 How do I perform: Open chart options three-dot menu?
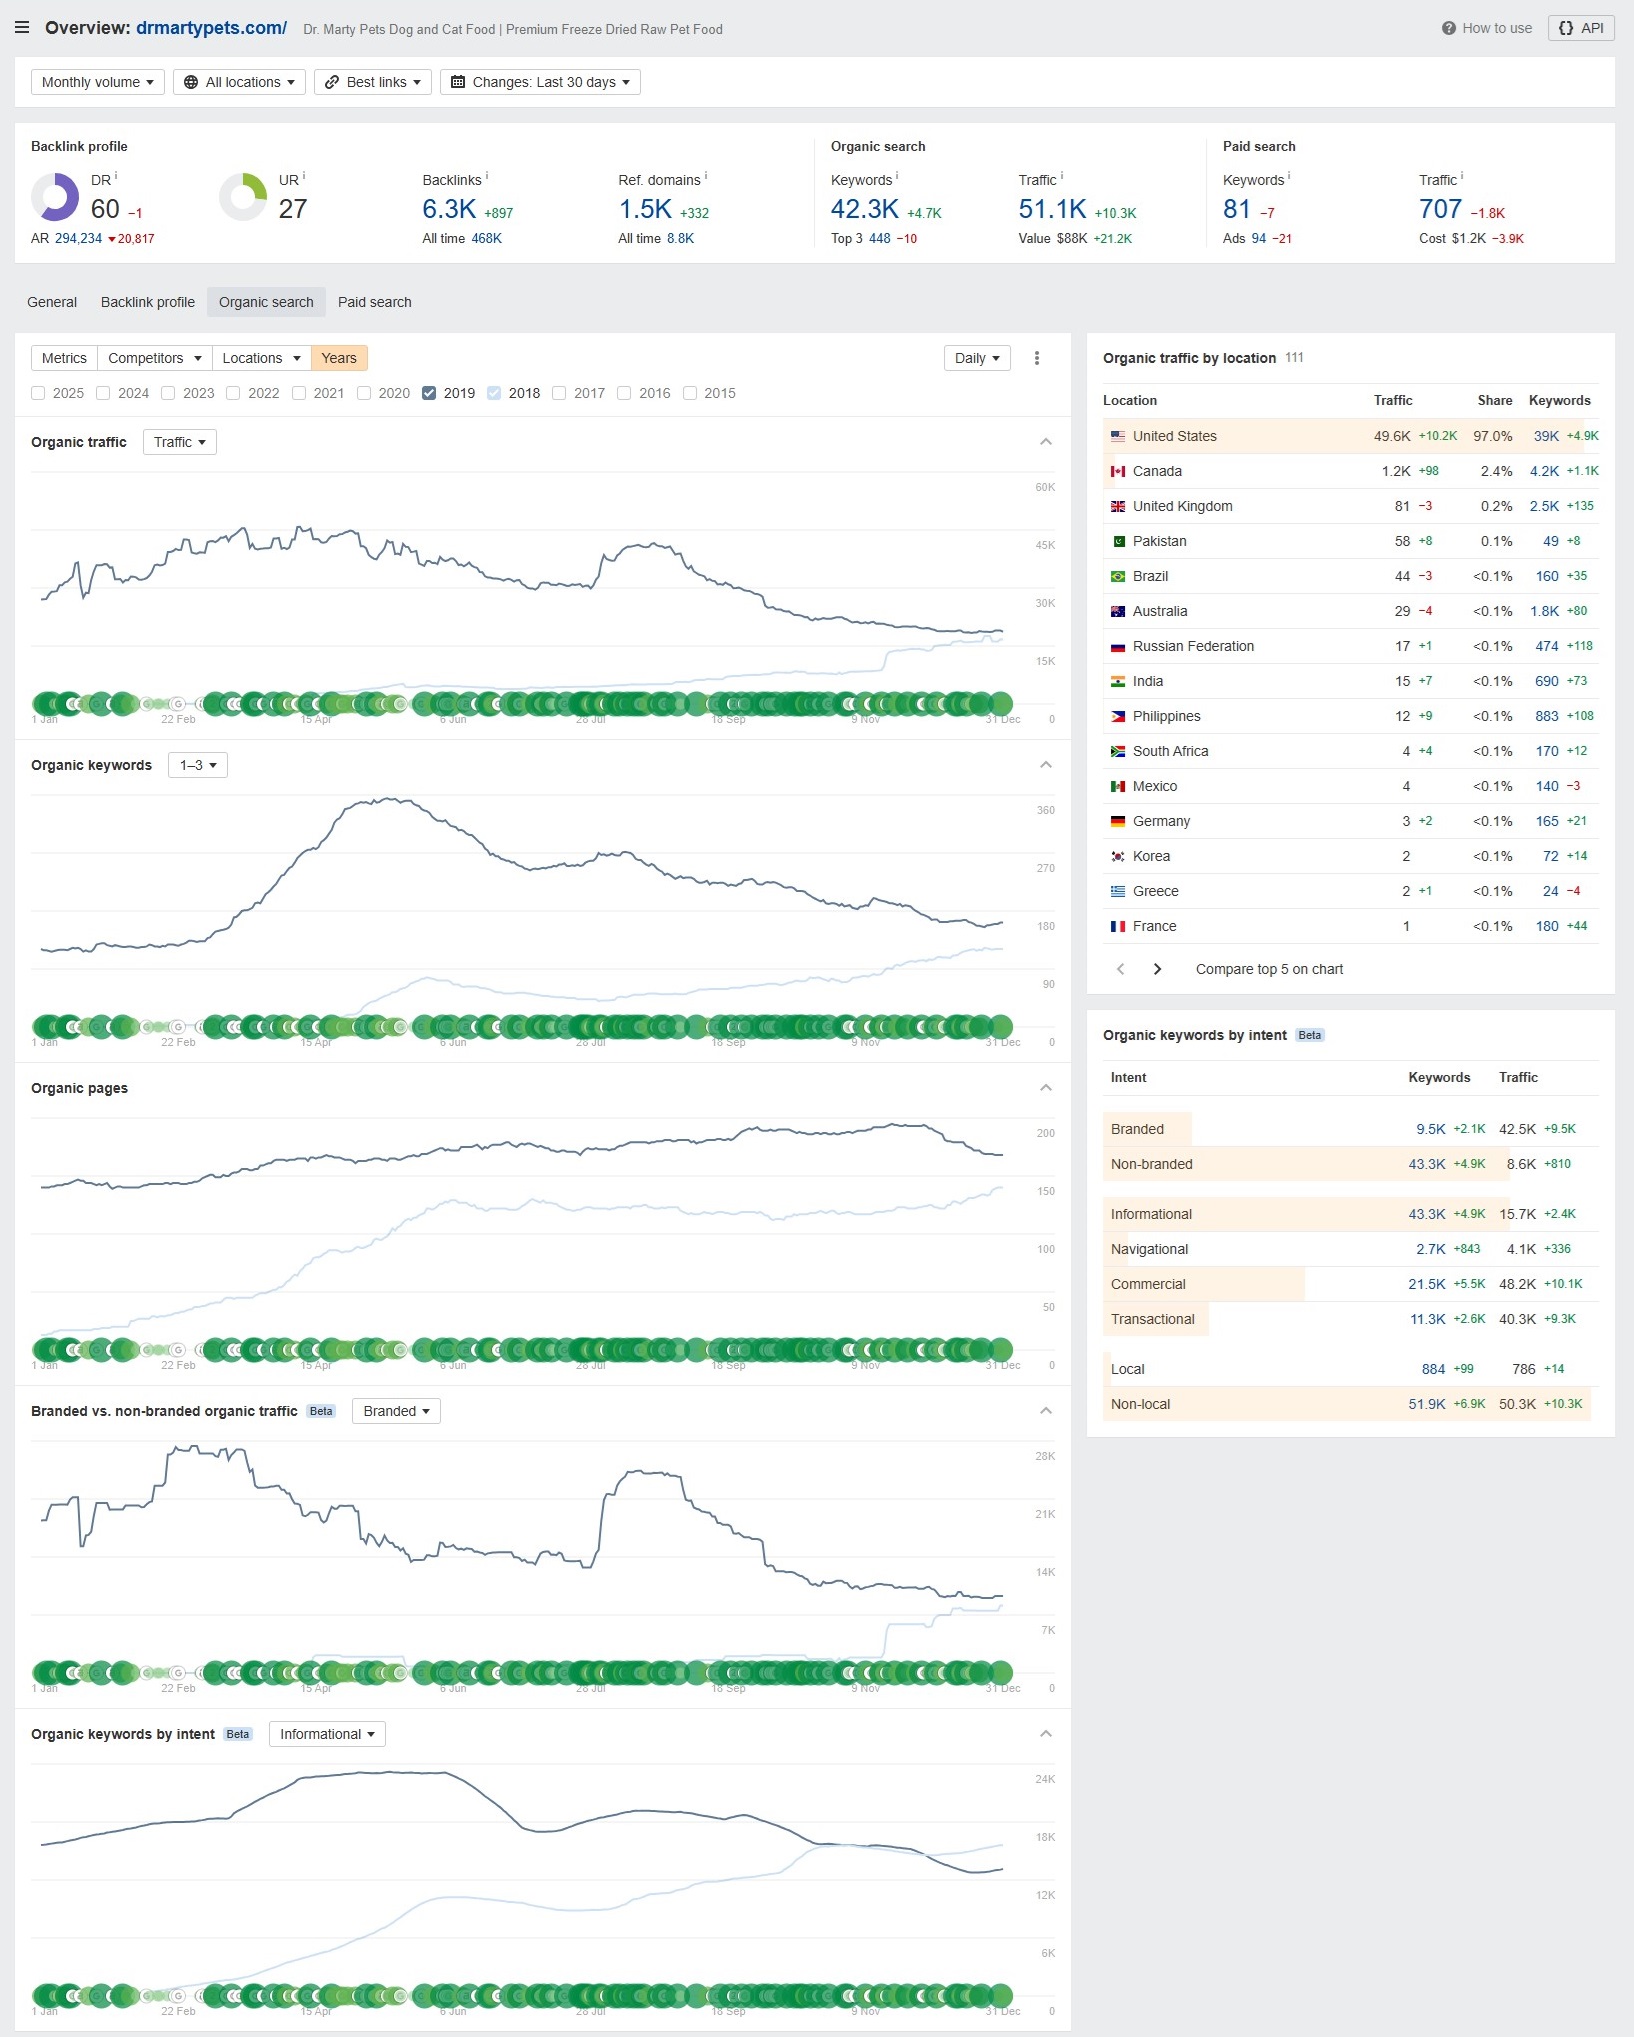pyautogui.click(x=1037, y=358)
